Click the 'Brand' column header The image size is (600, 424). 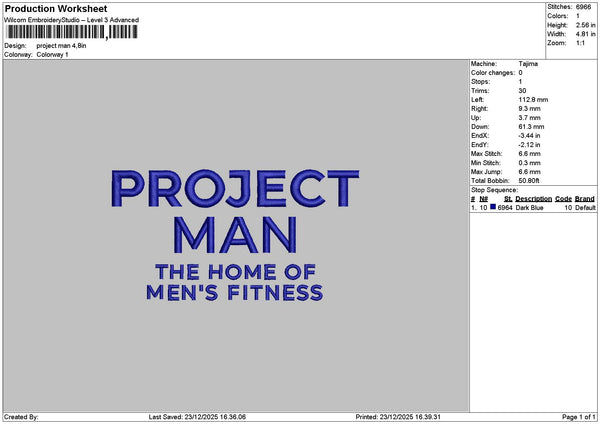(585, 199)
